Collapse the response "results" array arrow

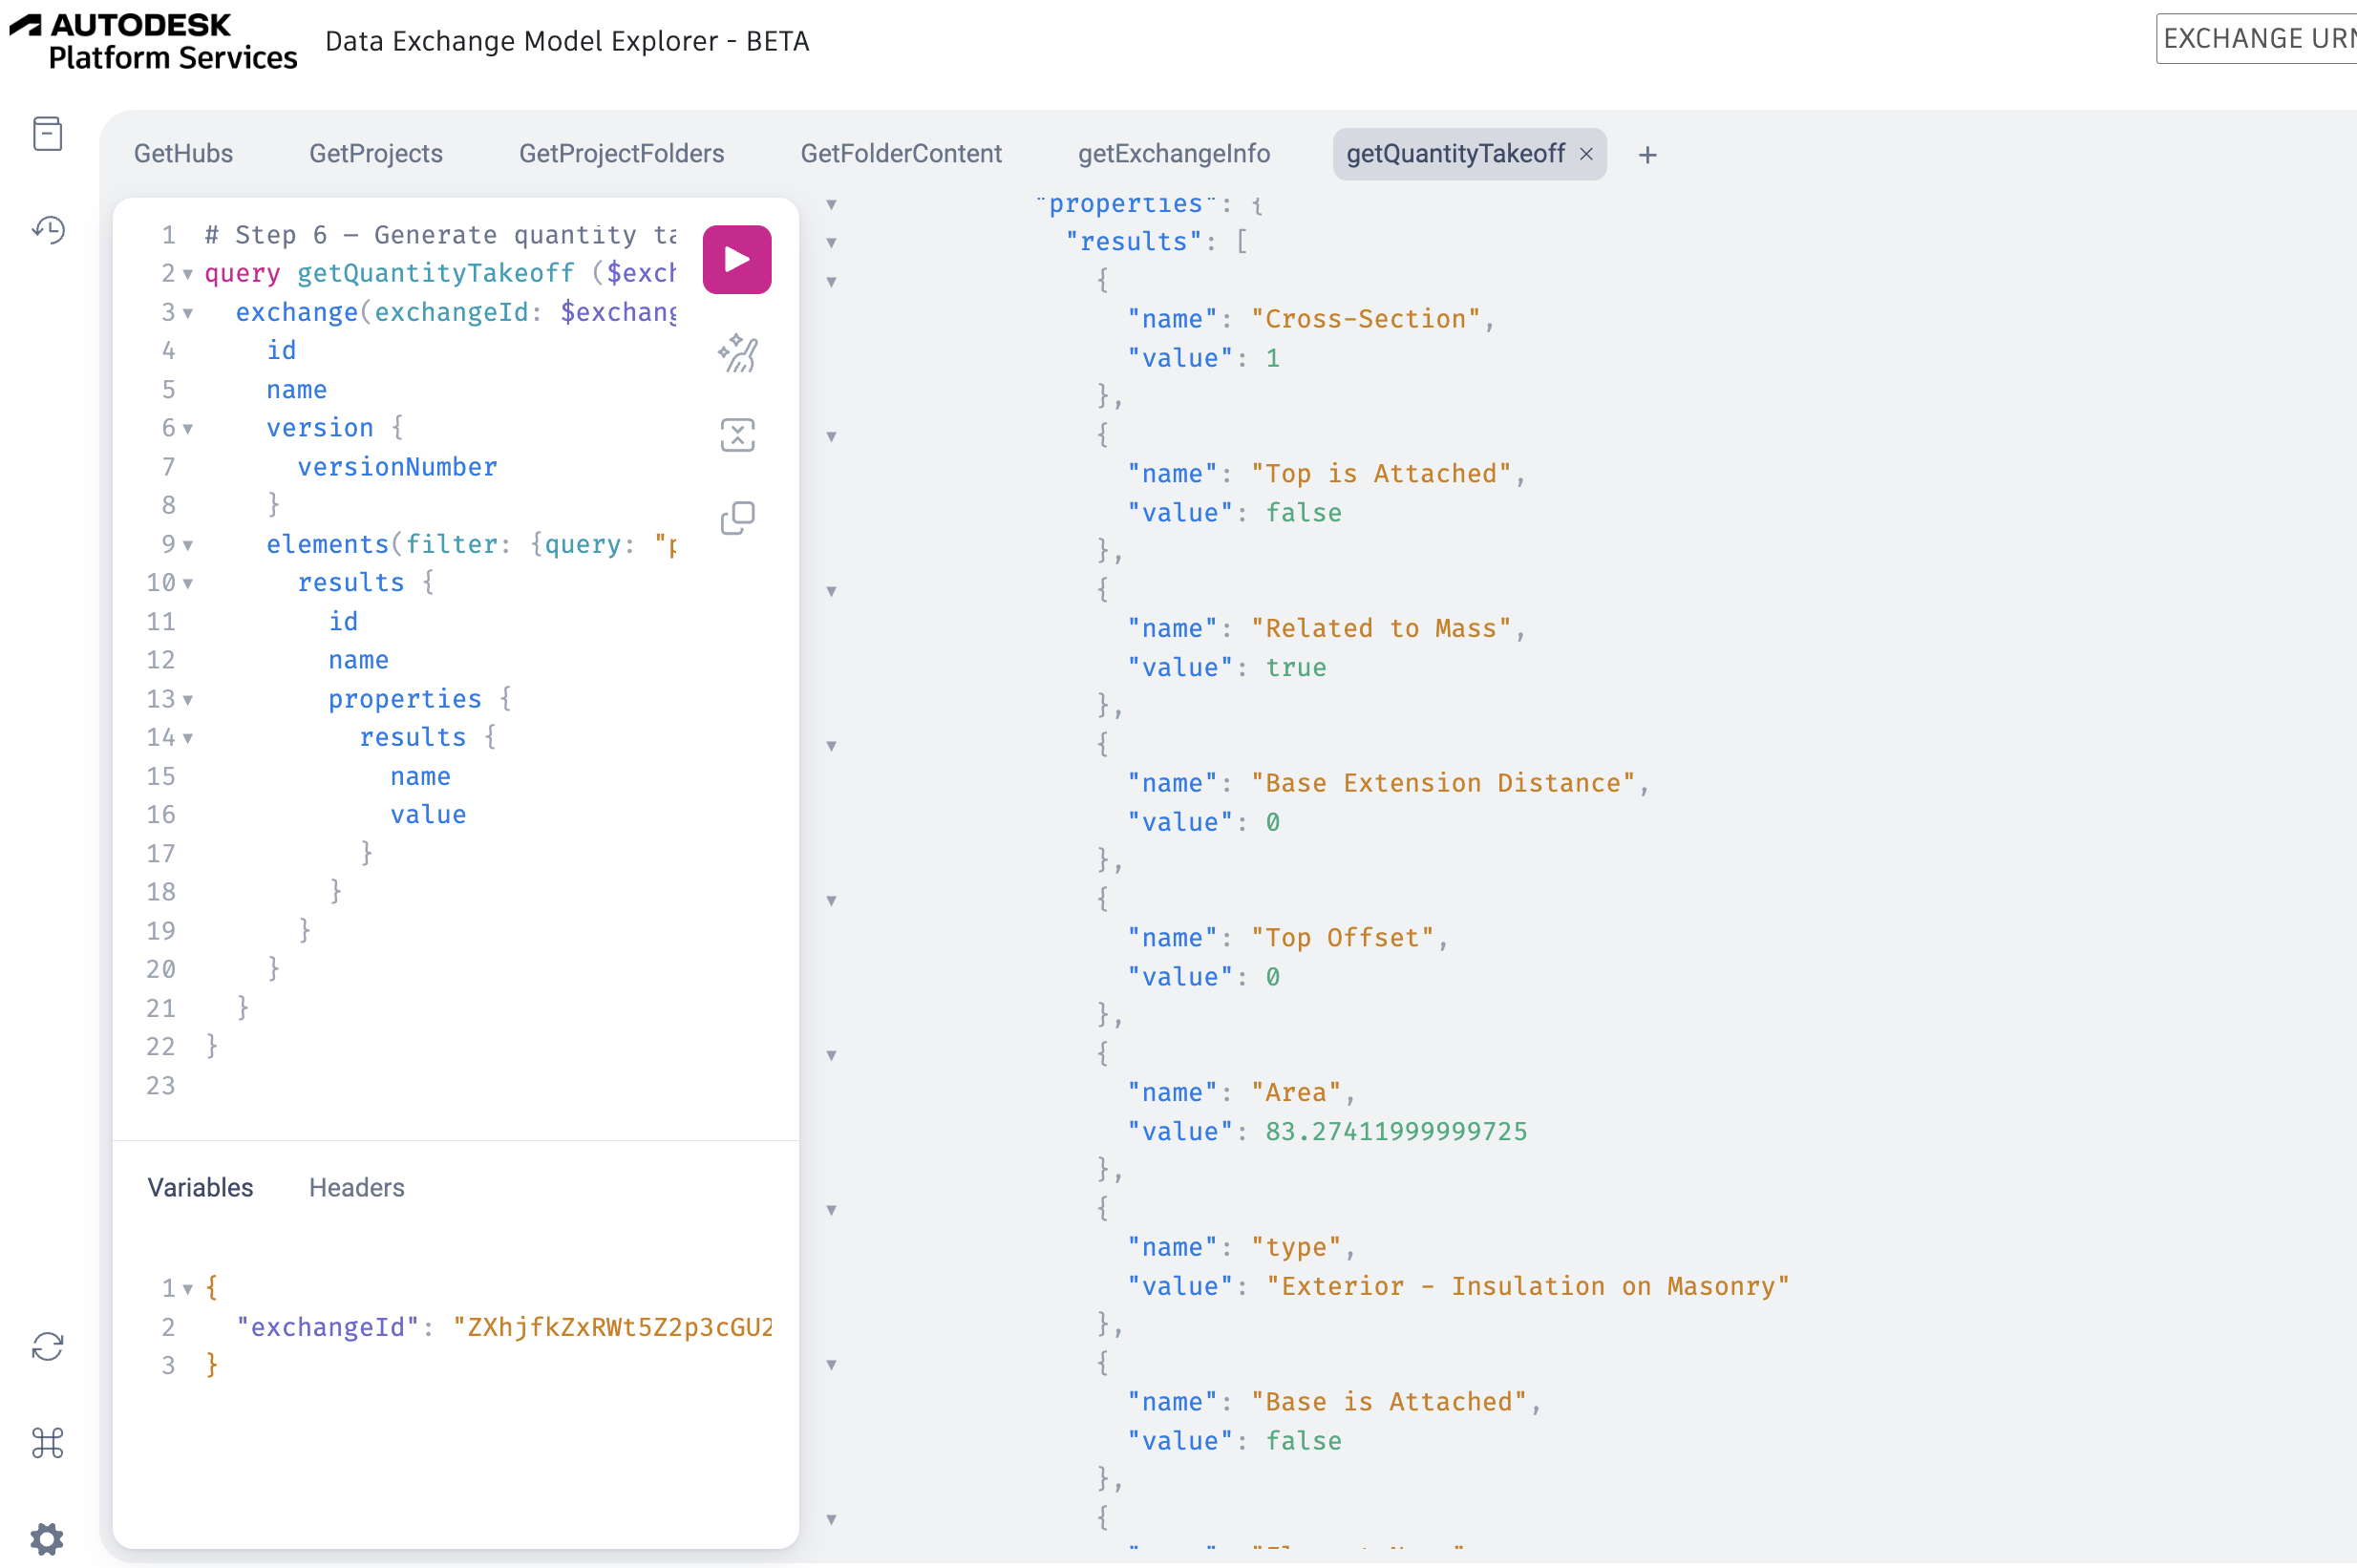831,243
